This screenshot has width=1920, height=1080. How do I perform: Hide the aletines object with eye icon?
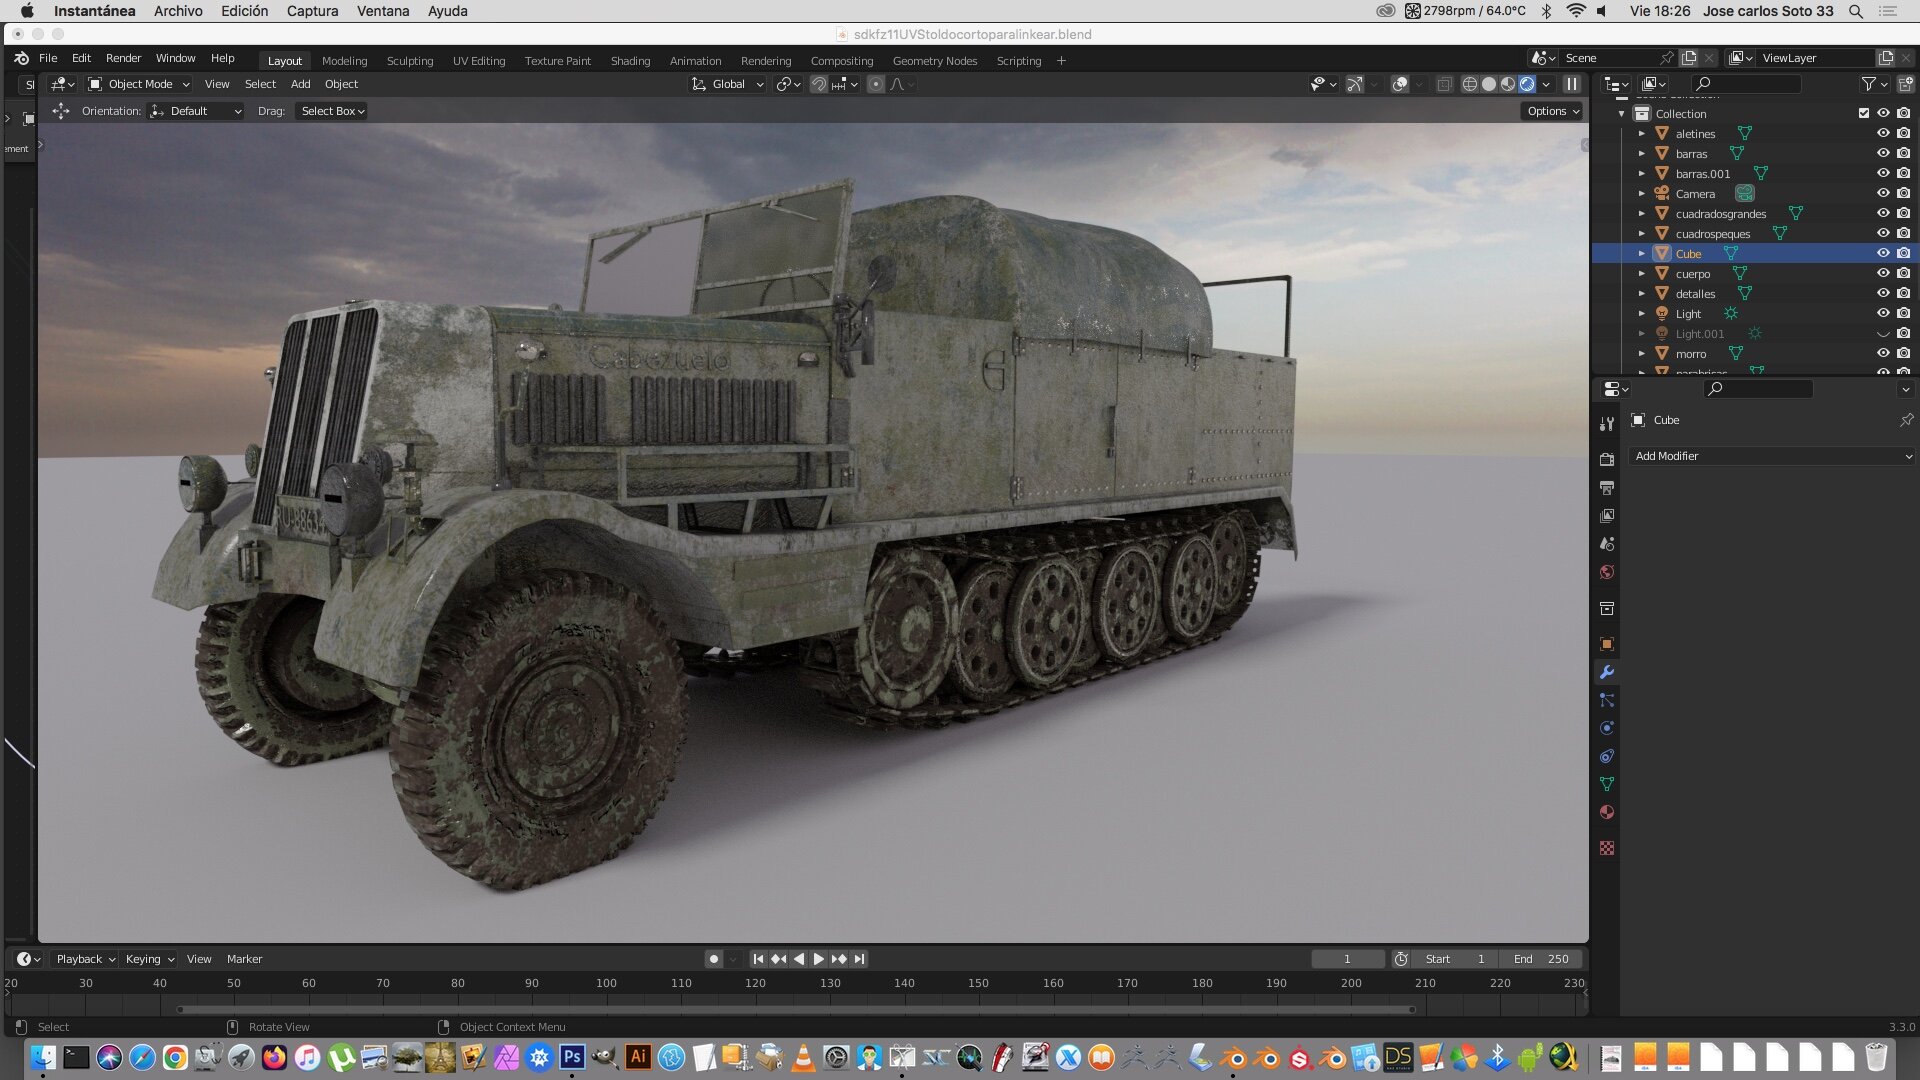1883,133
